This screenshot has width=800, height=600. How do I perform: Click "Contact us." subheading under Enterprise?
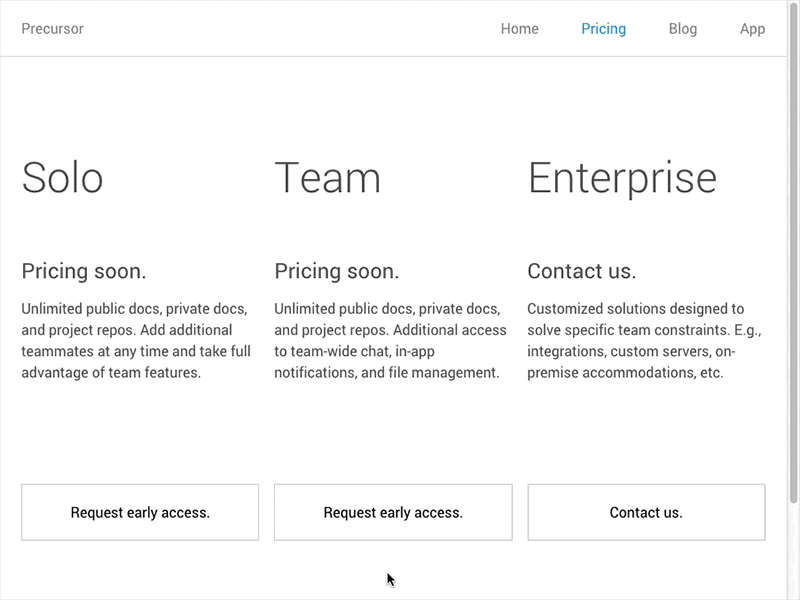coord(582,271)
